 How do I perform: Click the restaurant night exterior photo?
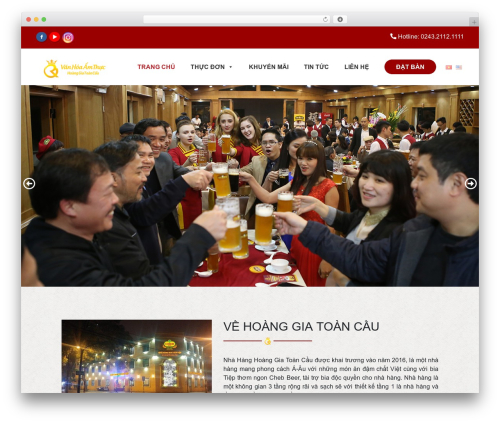(137, 356)
